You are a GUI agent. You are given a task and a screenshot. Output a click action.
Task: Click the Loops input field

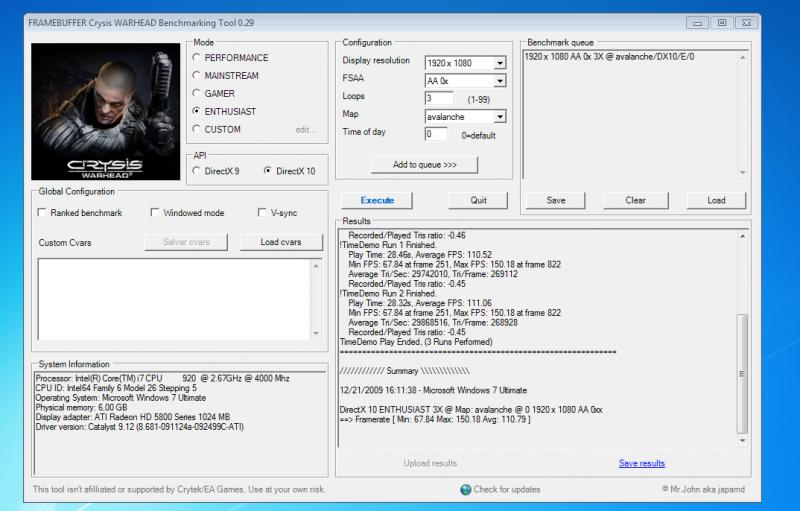[439, 98]
